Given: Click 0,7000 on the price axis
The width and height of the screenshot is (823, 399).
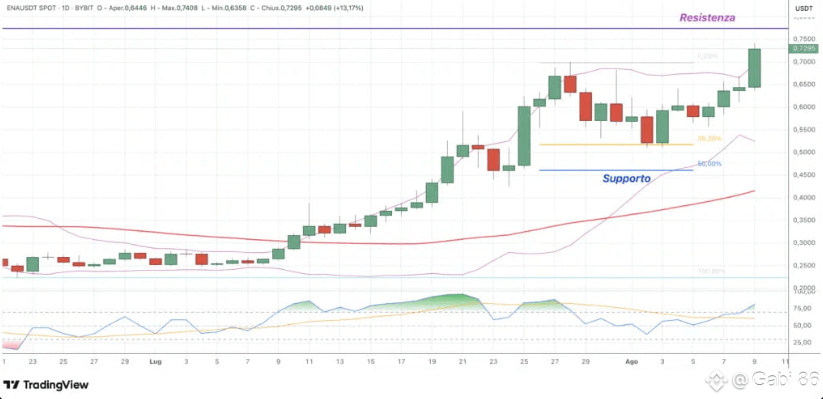Looking at the screenshot, I should (x=804, y=62).
